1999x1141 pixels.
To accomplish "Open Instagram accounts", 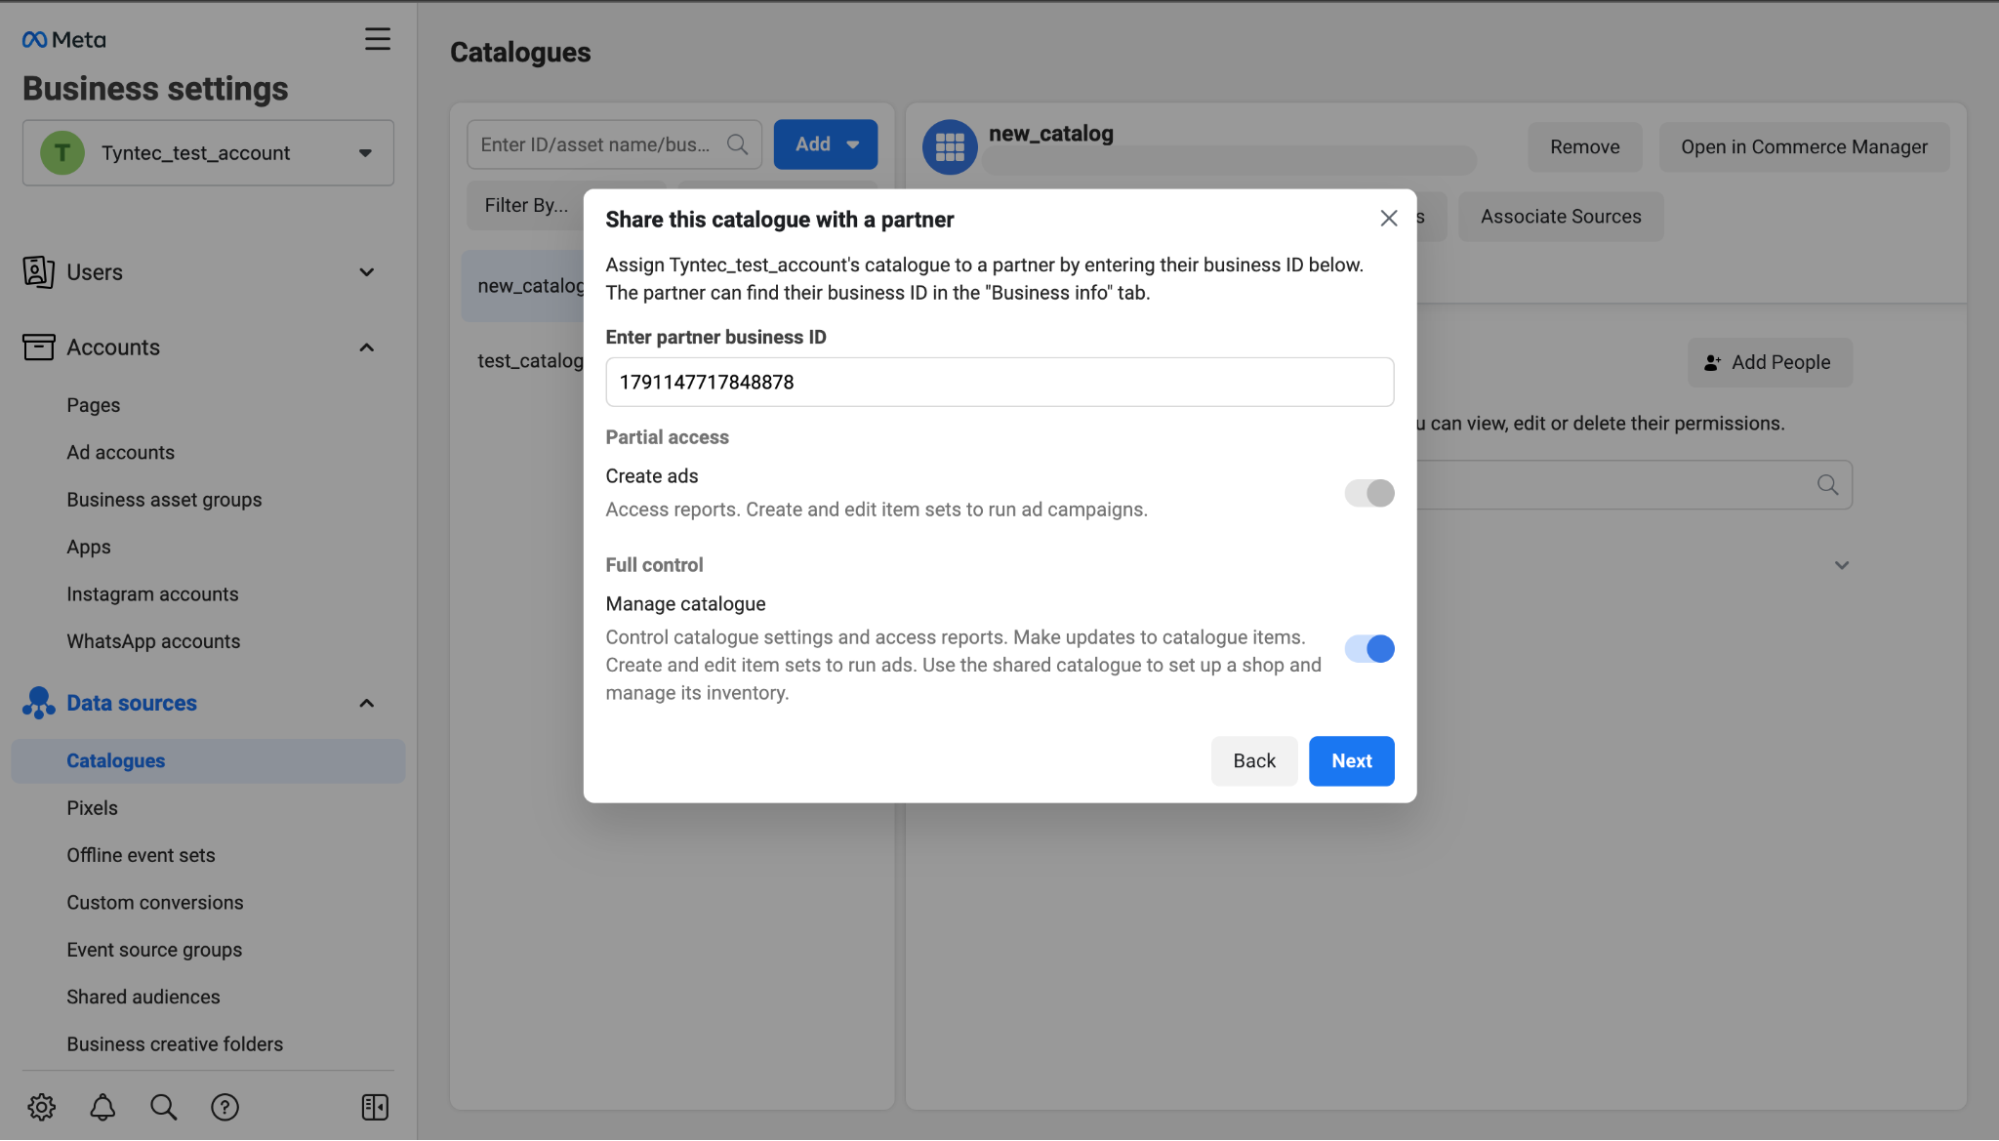I will coord(152,594).
